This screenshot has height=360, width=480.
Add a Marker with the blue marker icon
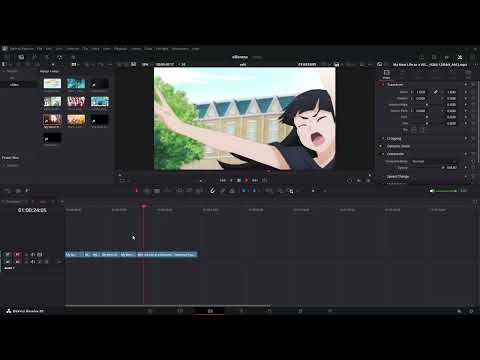[x=254, y=191]
